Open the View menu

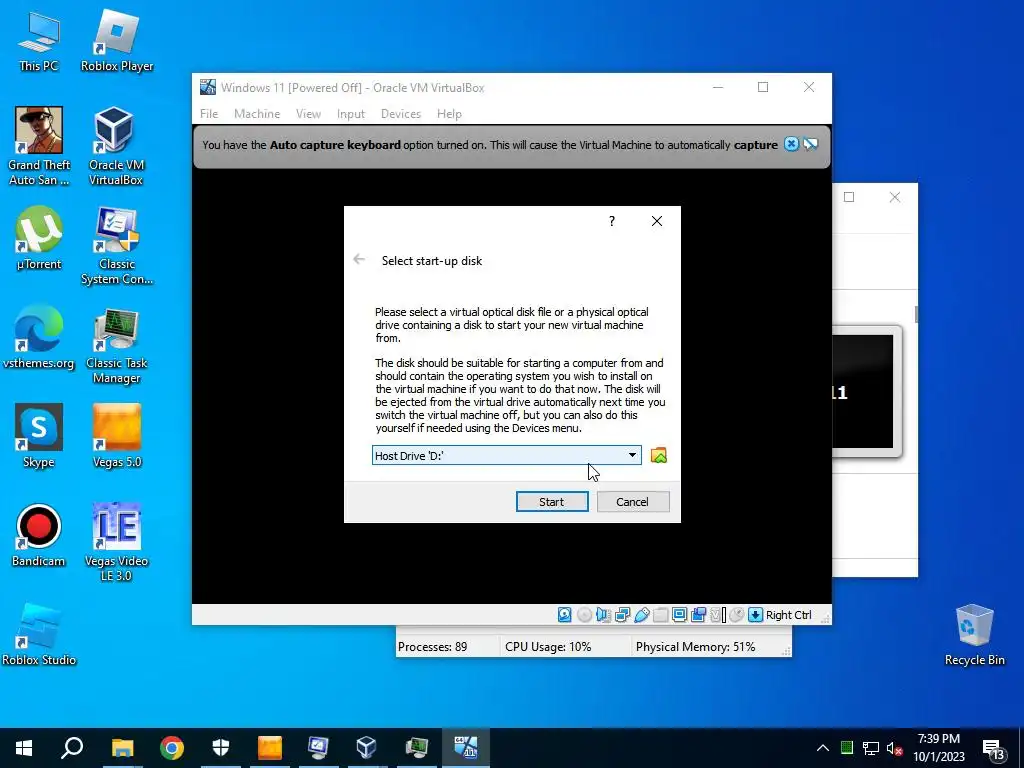tap(308, 114)
